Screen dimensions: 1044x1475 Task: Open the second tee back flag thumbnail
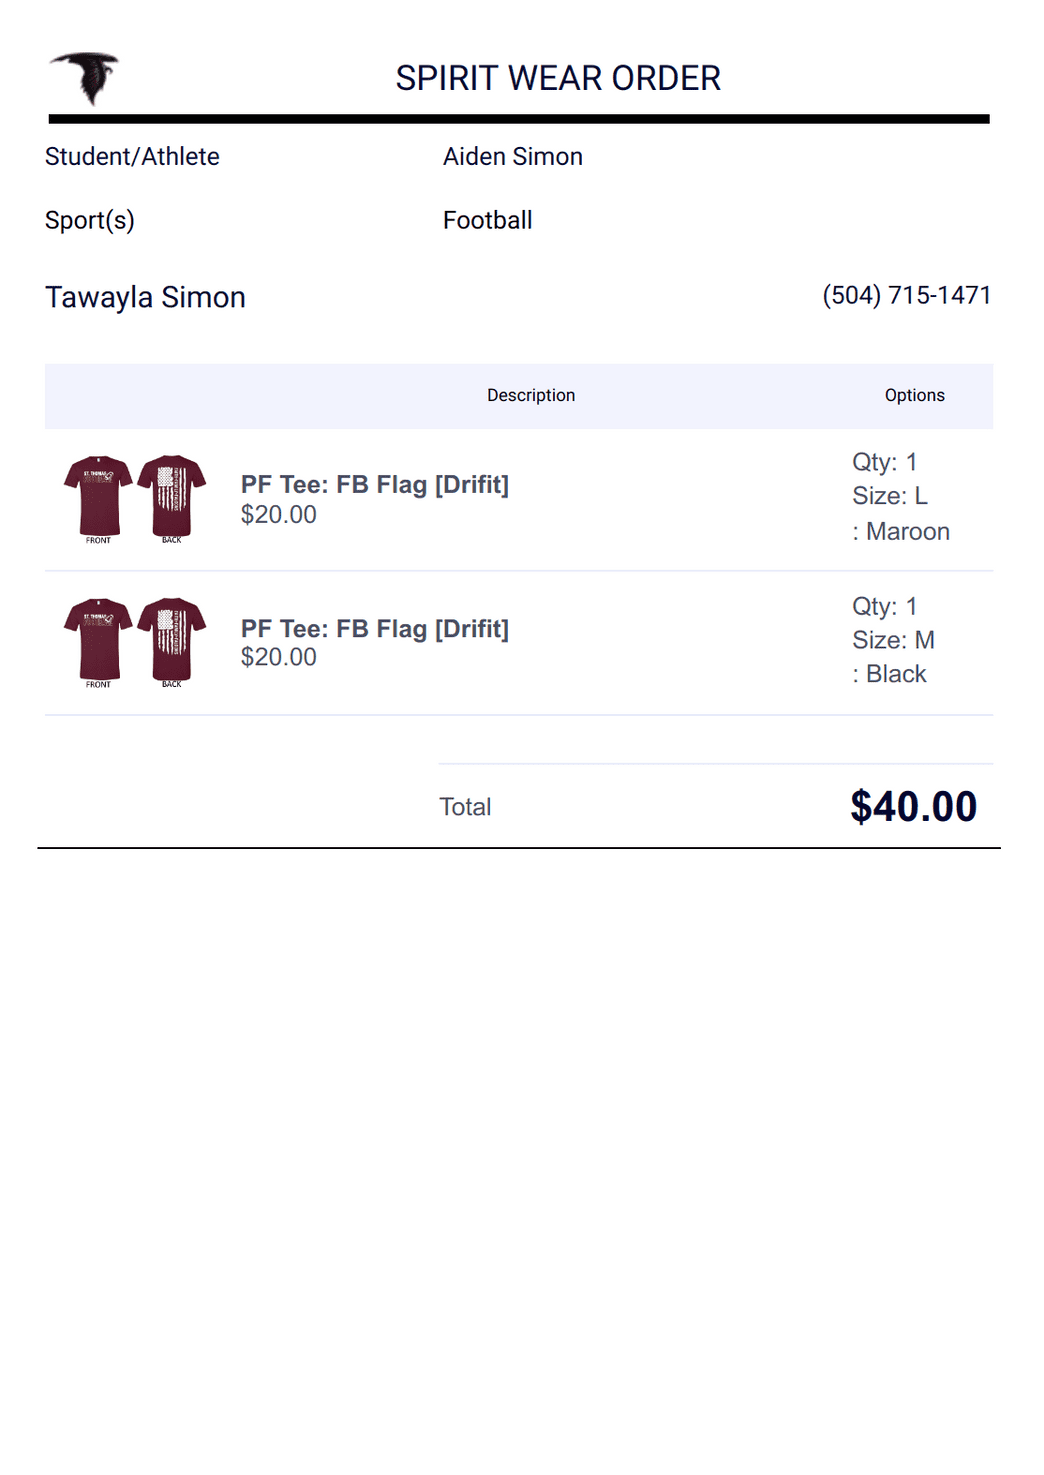(172, 642)
